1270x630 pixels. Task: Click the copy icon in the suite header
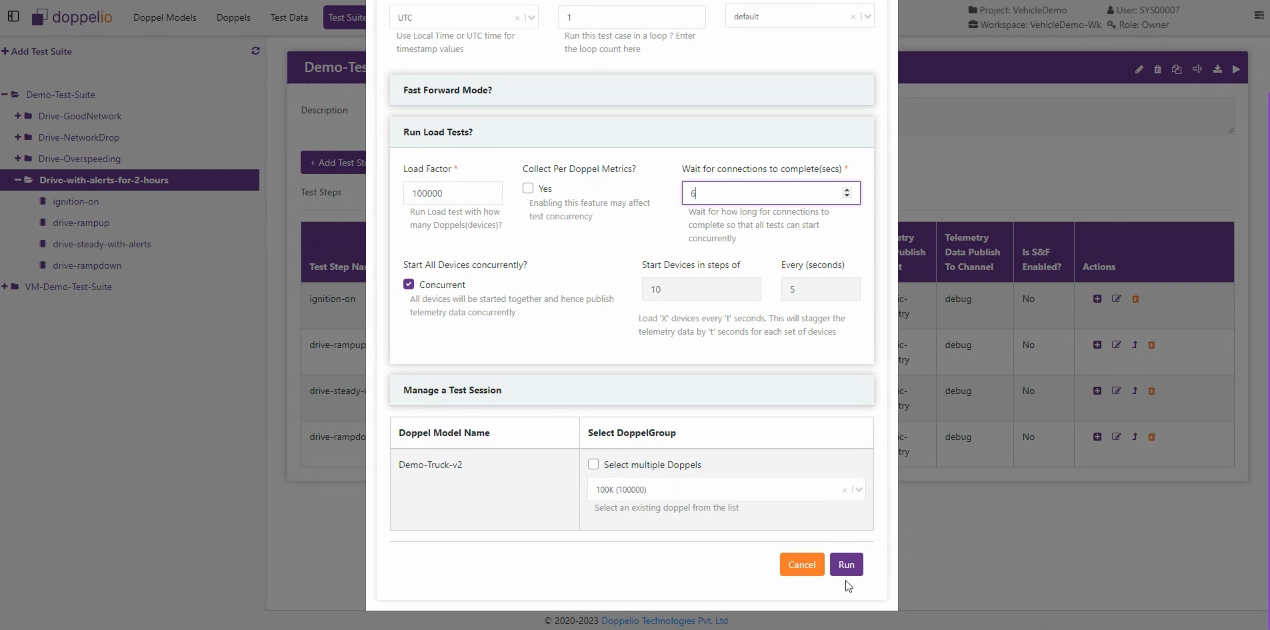pyautogui.click(x=1177, y=69)
